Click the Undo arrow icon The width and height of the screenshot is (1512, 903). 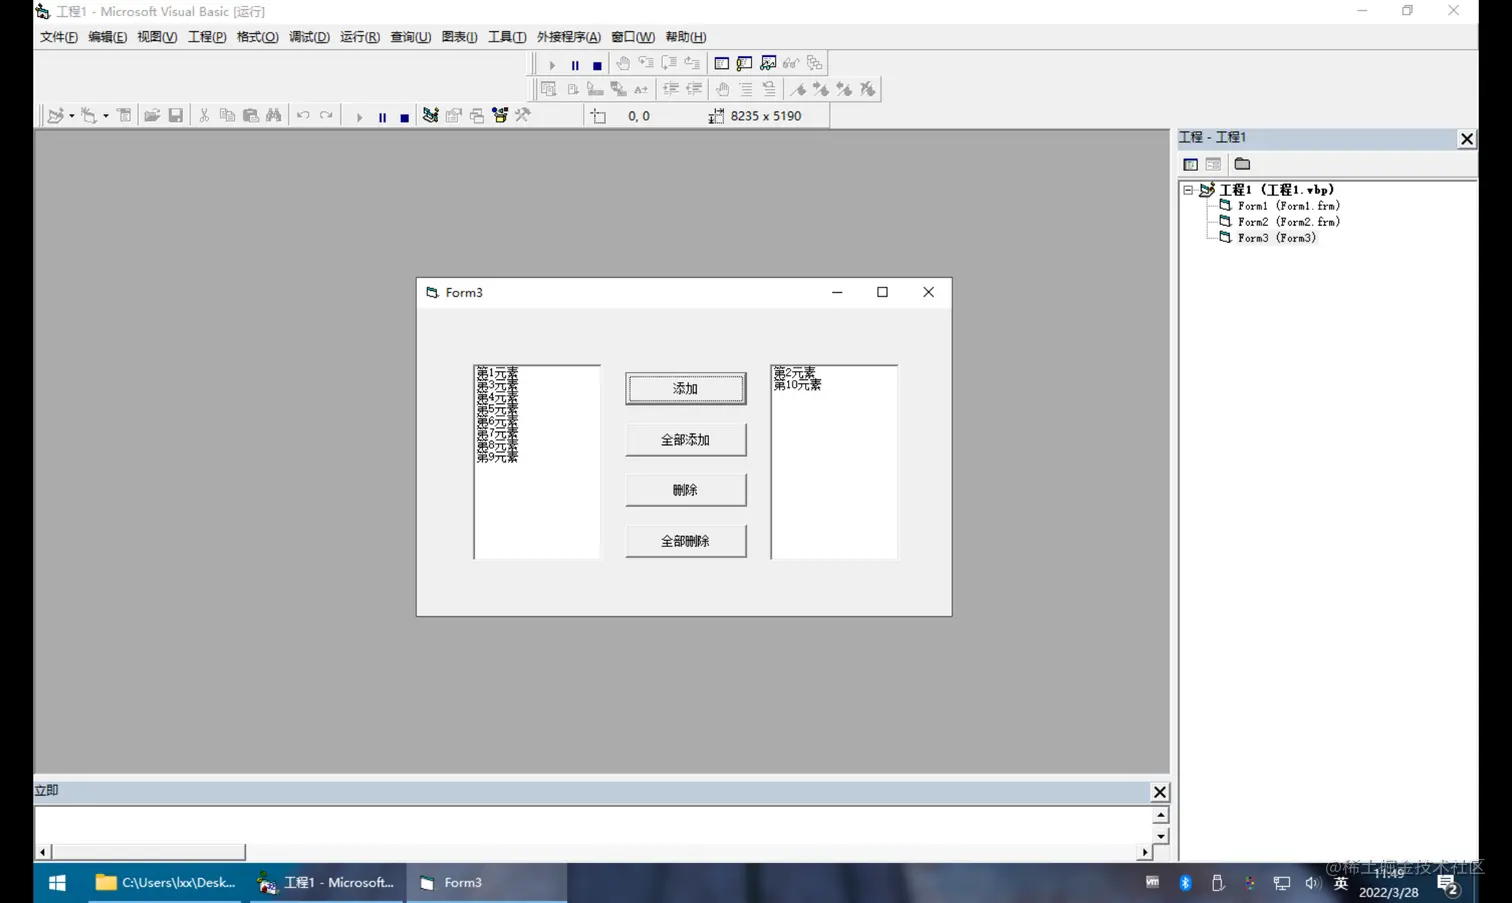click(303, 116)
